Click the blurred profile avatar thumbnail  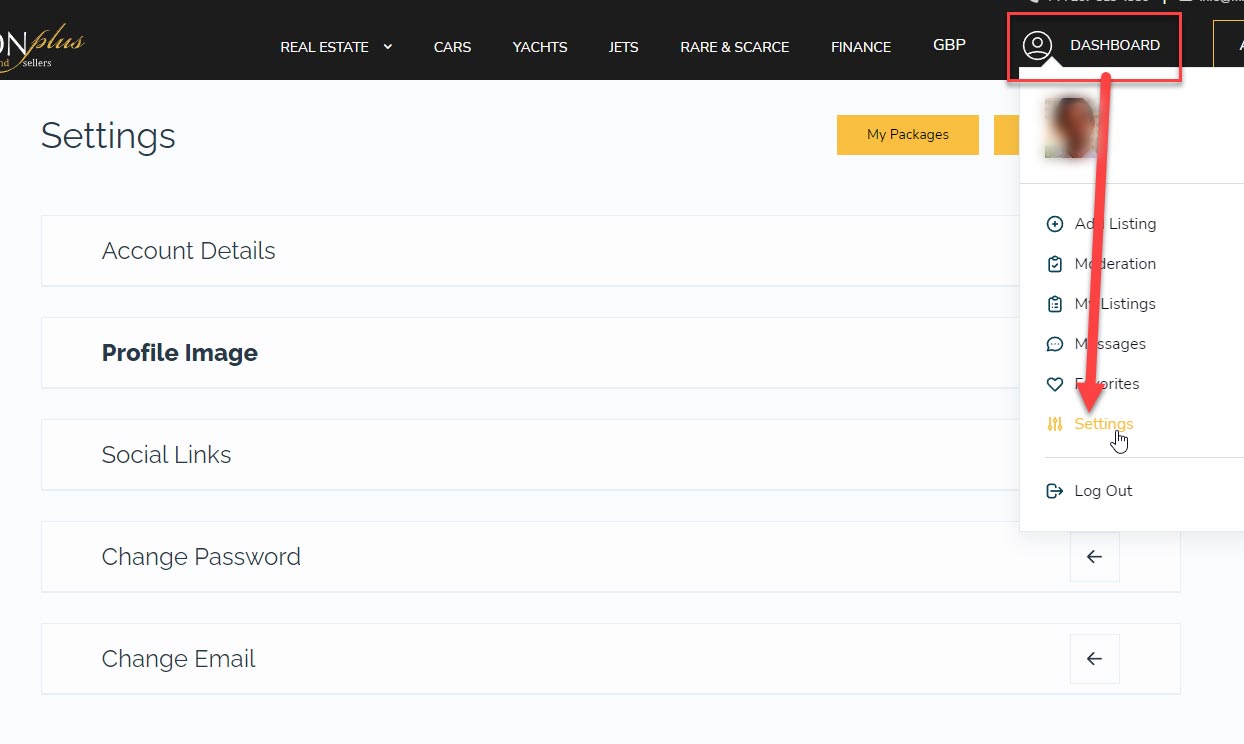click(x=1070, y=128)
